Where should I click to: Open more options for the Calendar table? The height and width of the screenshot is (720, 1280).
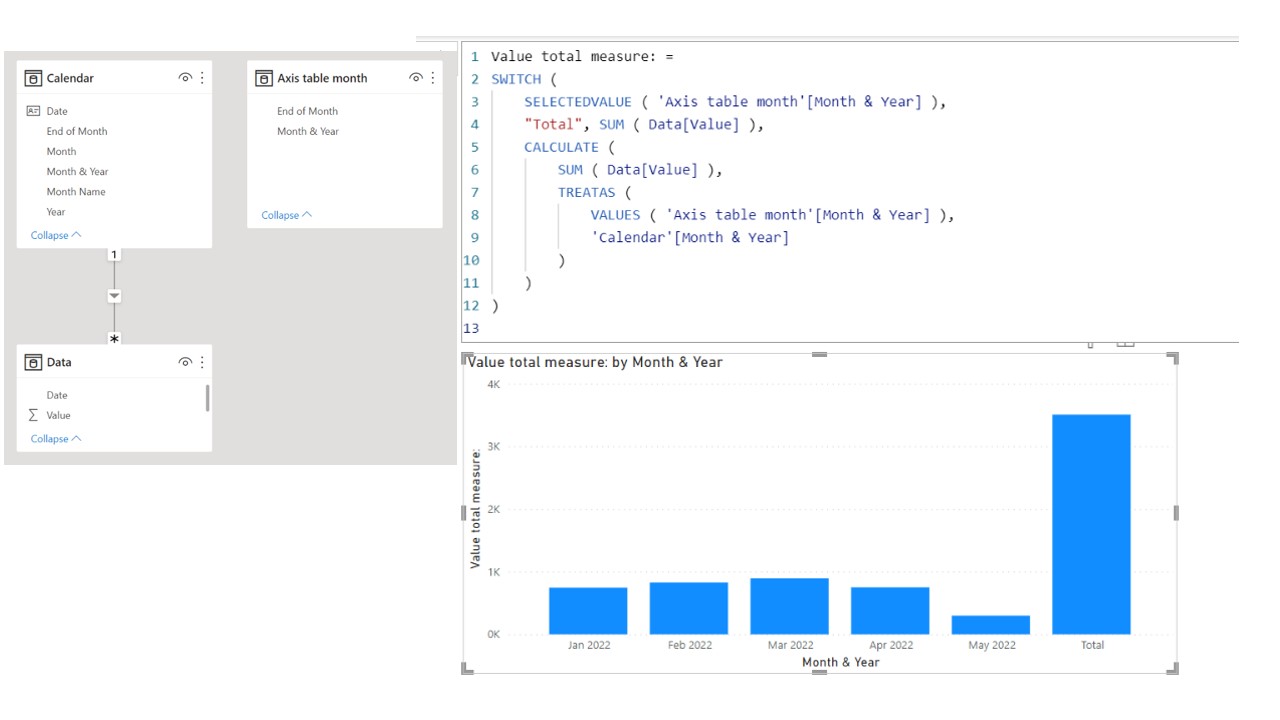pyautogui.click(x=202, y=78)
